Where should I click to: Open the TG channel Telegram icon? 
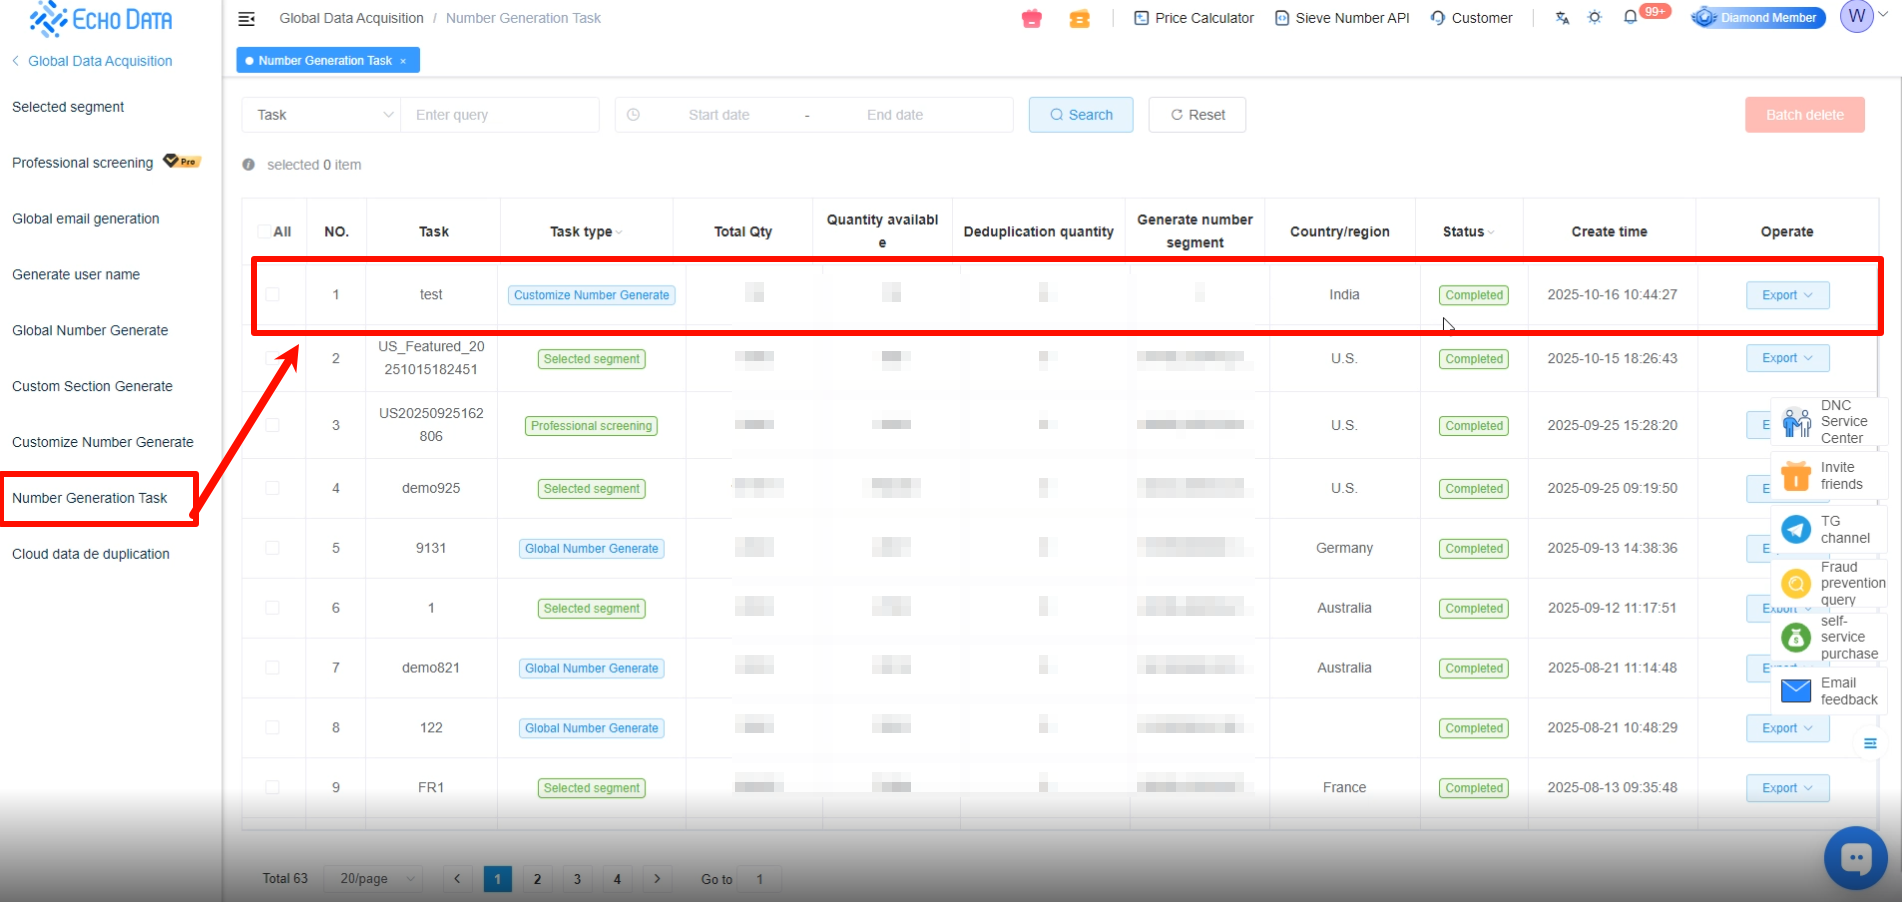(x=1796, y=529)
